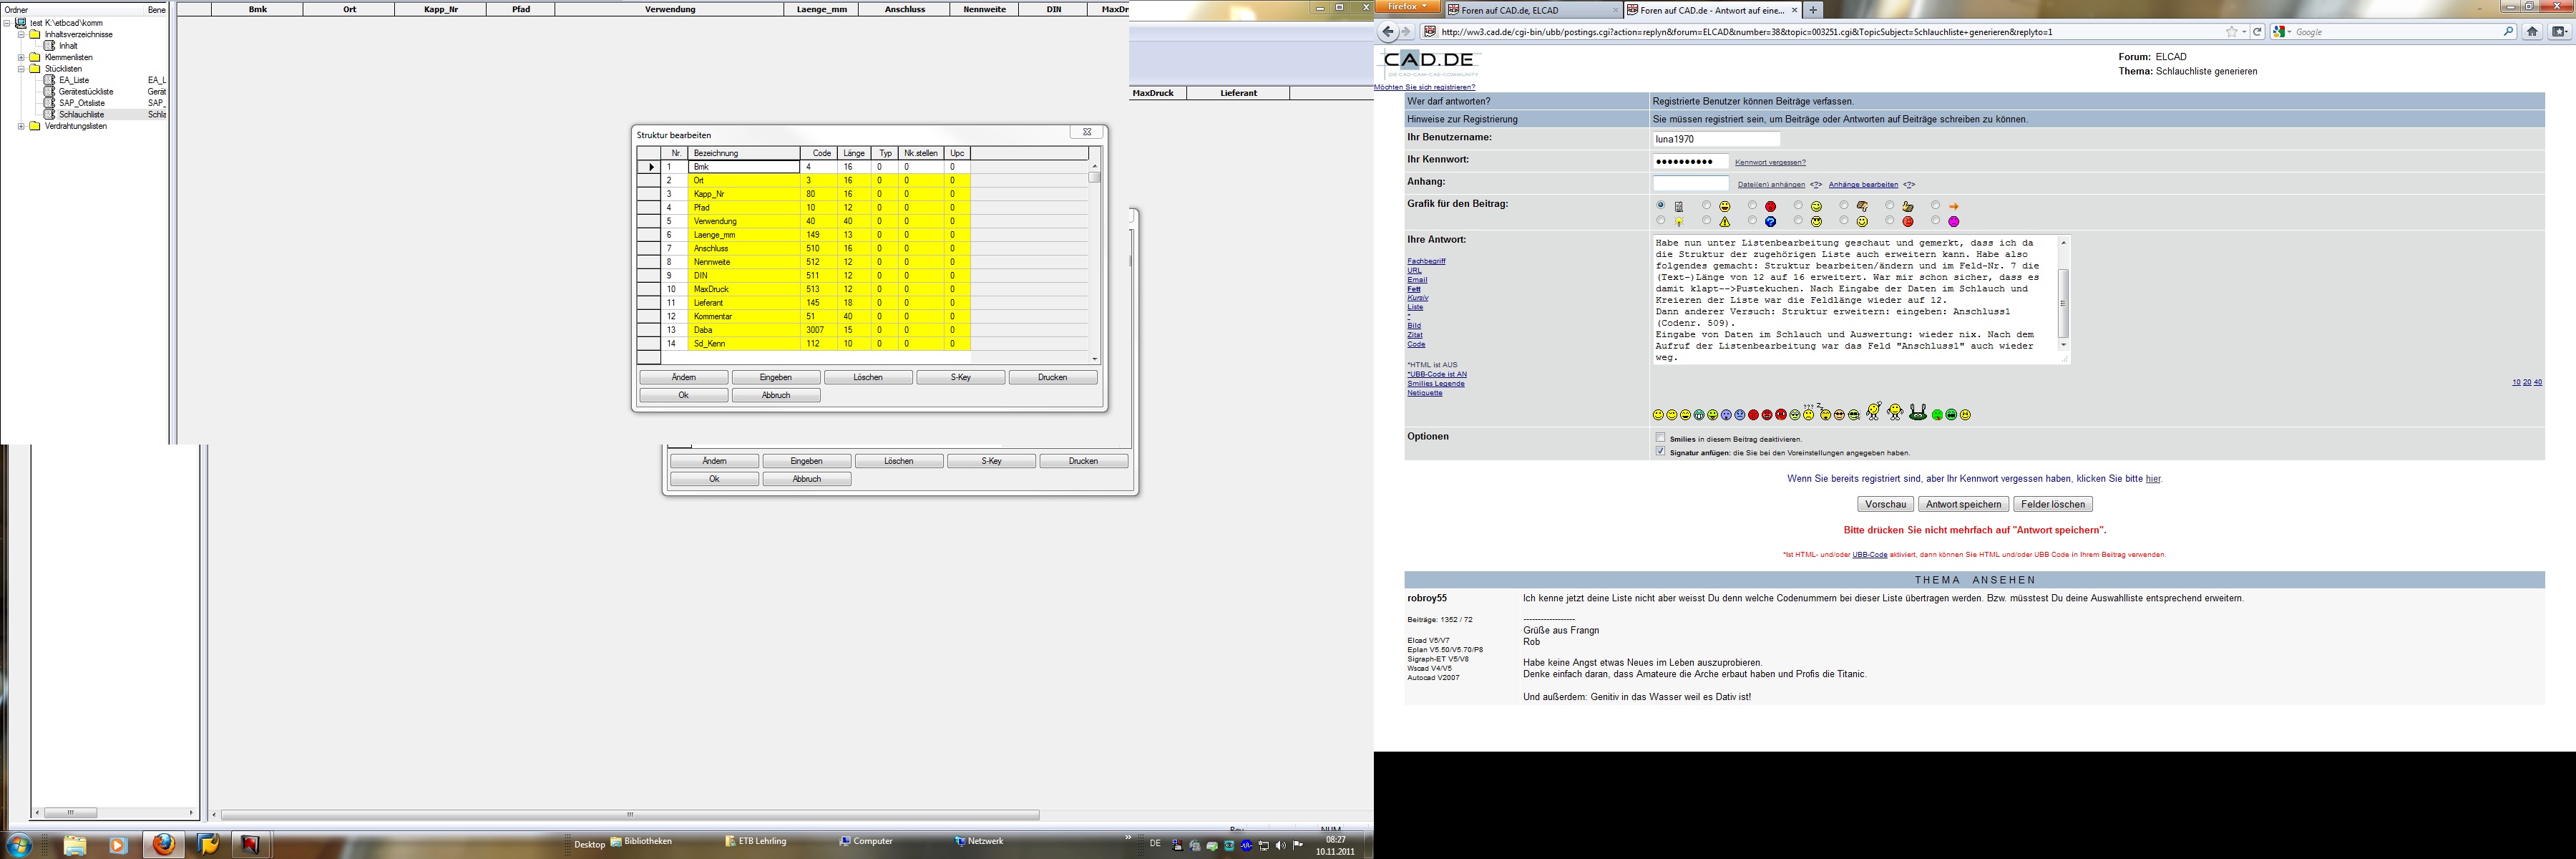Image resolution: width=2576 pixels, height=859 pixels.
Task: Click the Struktur bearbeiten list scroll-down arrow
Action: click(x=1095, y=358)
